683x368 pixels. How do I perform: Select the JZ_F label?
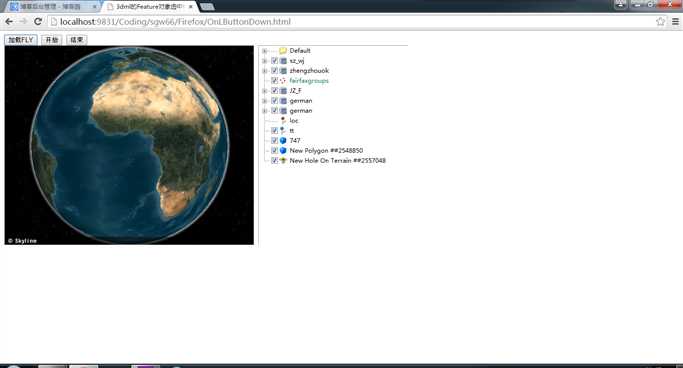pyautogui.click(x=295, y=91)
